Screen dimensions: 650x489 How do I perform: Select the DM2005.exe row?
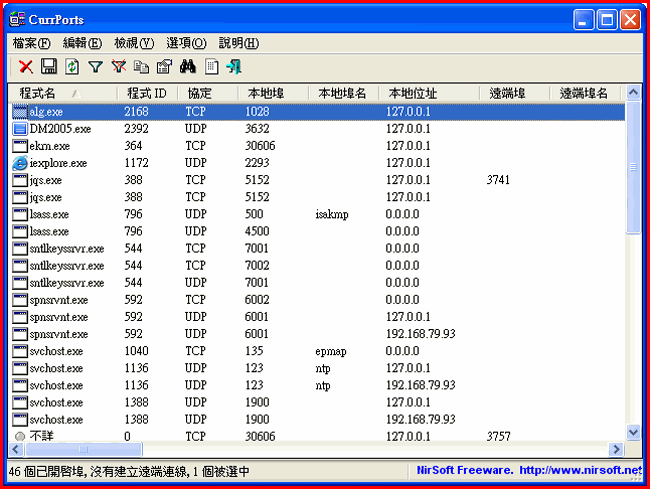[x=59, y=129]
